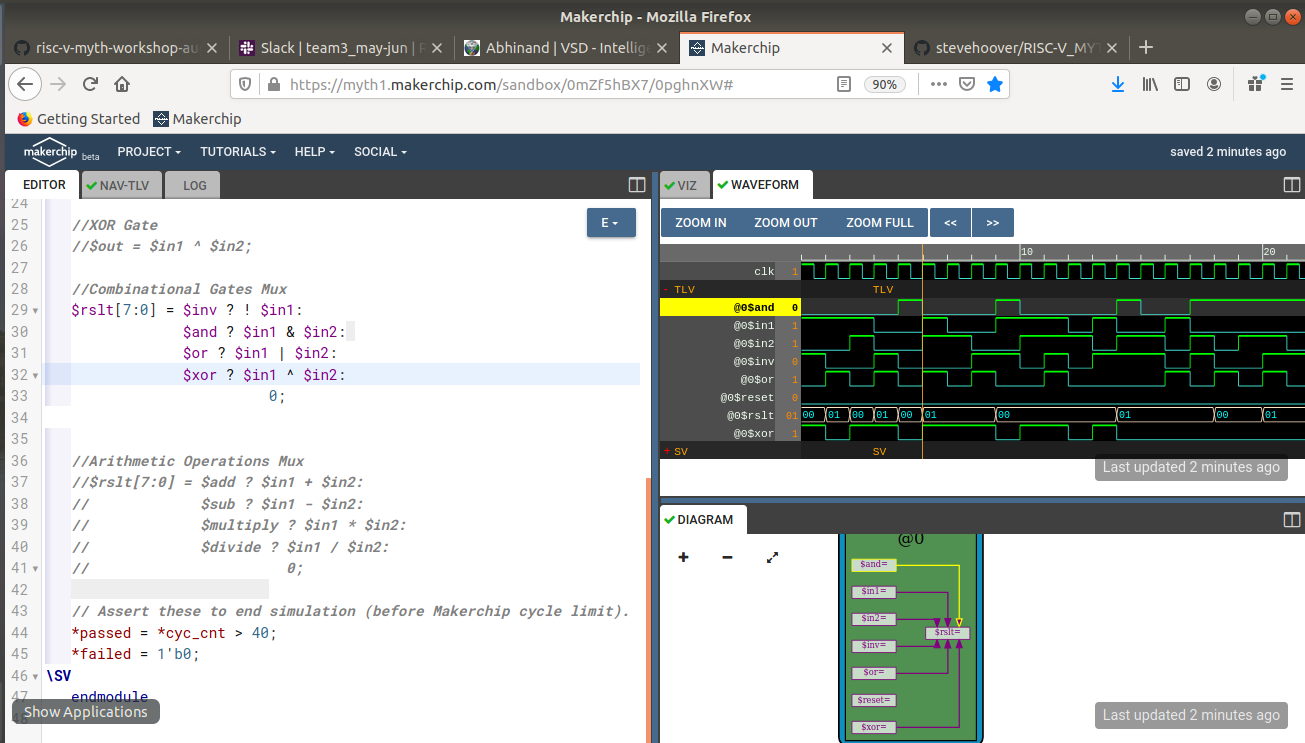1305x743 pixels.
Task: Open page actions three-dot menu
Action: pyautogui.click(x=938, y=85)
